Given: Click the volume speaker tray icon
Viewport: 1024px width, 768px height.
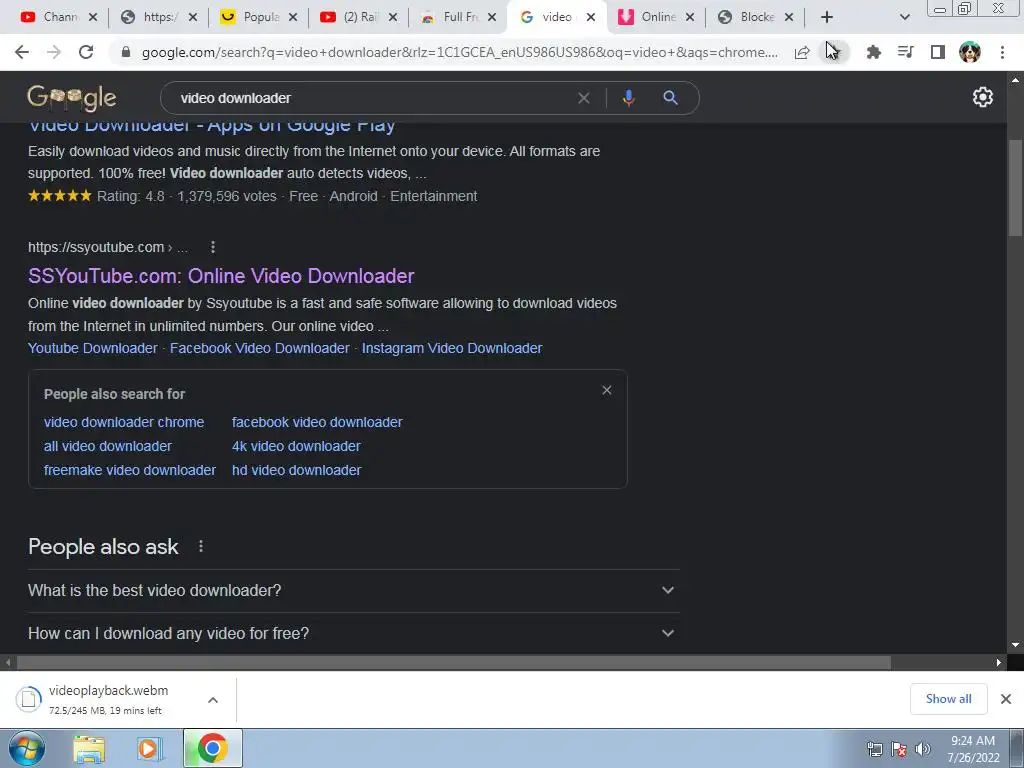Looking at the screenshot, I should coord(923,749).
